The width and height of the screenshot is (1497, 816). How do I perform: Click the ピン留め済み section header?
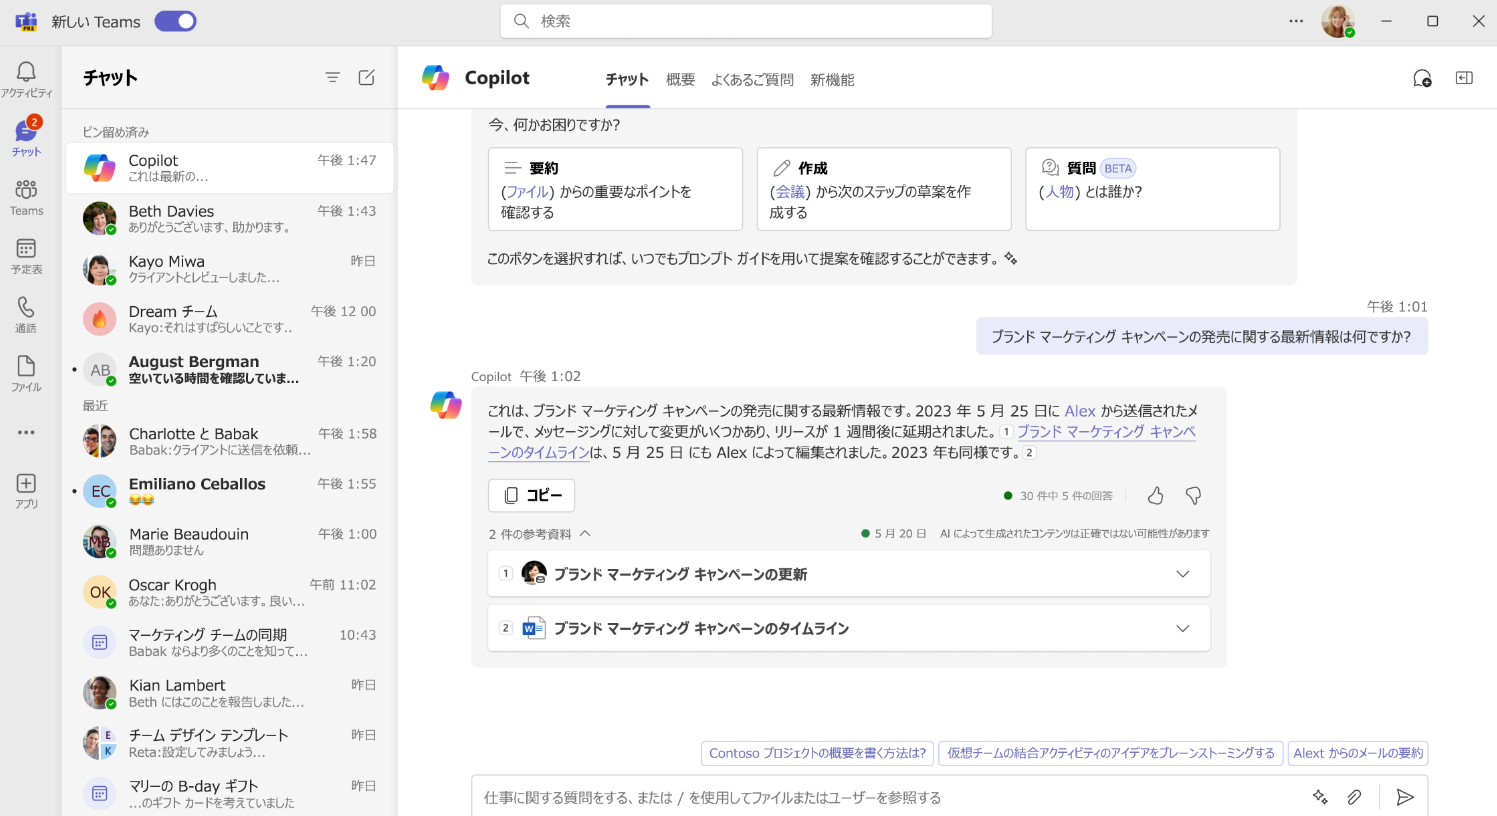[x=116, y=132]
